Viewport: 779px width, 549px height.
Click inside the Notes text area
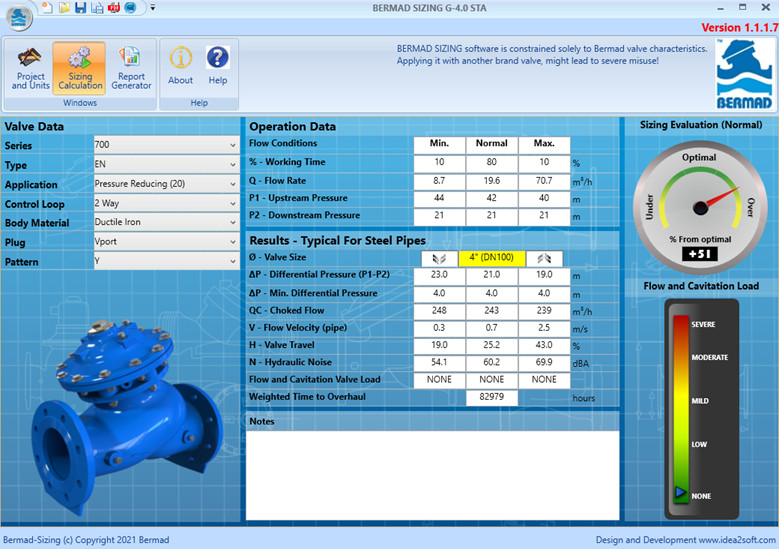tap(432, 475)
